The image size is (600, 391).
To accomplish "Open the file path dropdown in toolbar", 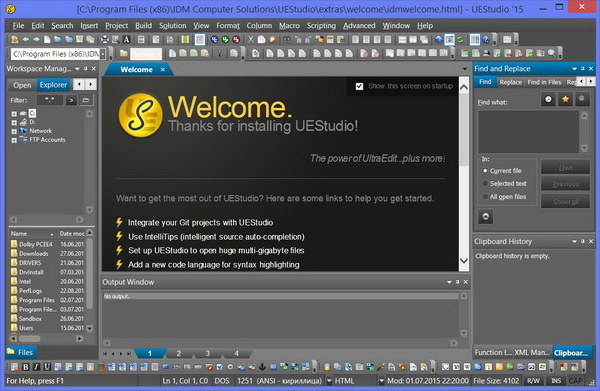I will coord(102,54).
